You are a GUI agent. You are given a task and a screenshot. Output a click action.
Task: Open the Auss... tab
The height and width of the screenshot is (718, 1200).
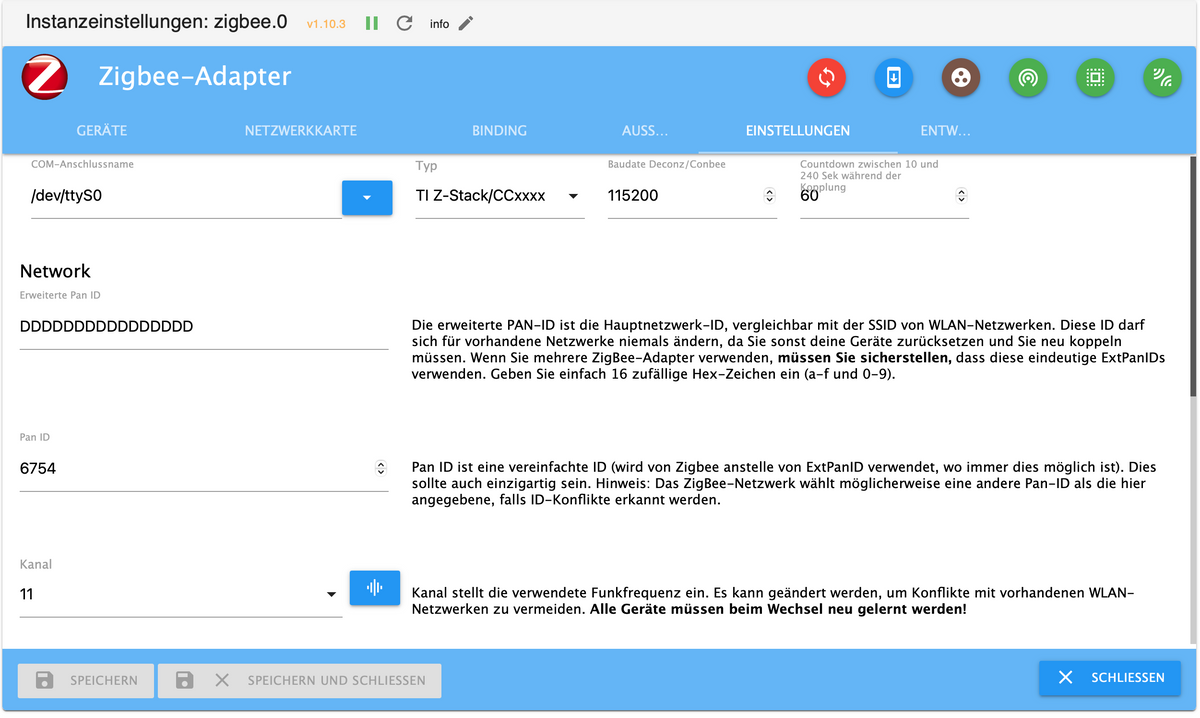[x=645, y=131]
